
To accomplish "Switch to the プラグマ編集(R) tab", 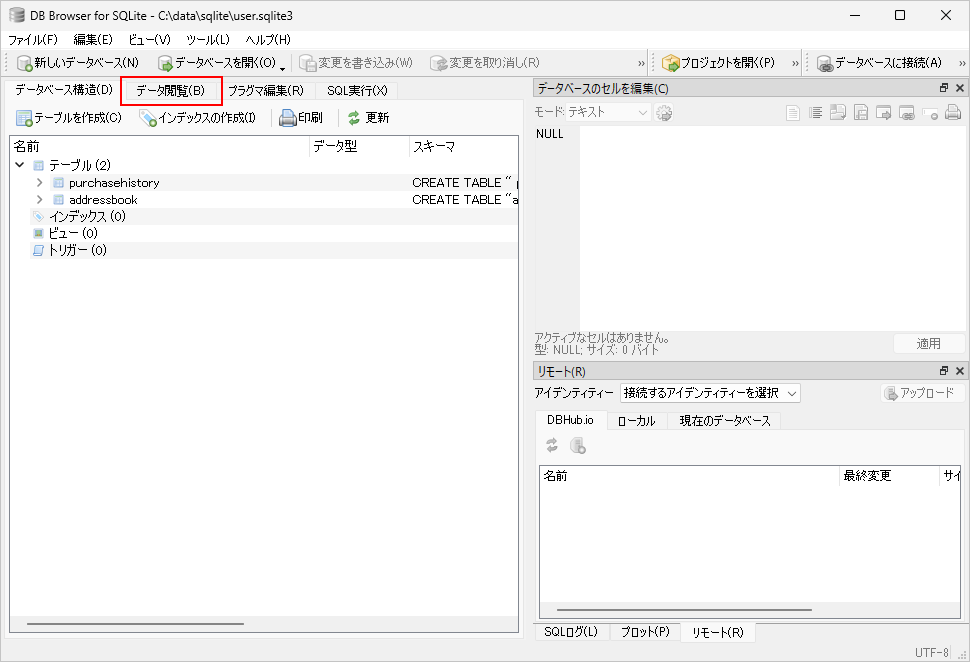I will 266,90.
